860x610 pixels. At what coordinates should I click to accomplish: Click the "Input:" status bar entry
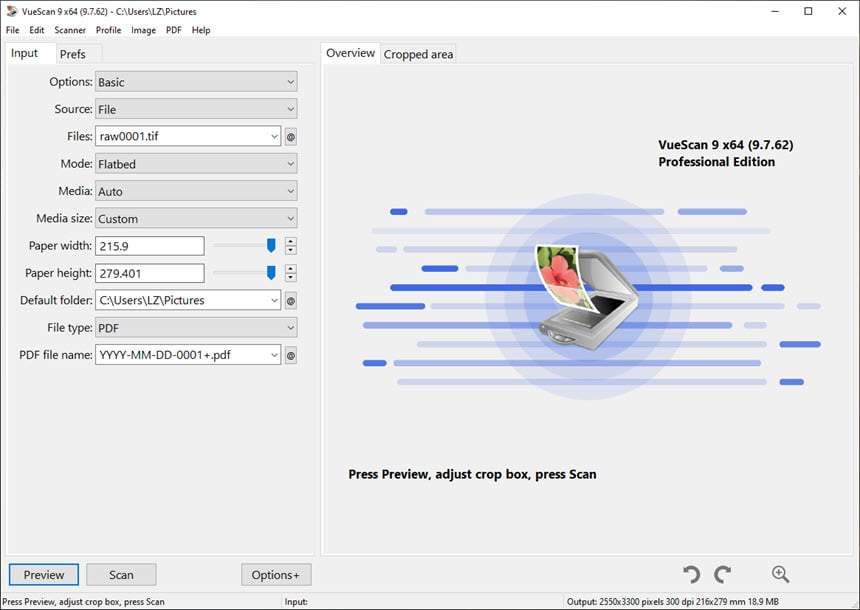[x=296, y=602]
